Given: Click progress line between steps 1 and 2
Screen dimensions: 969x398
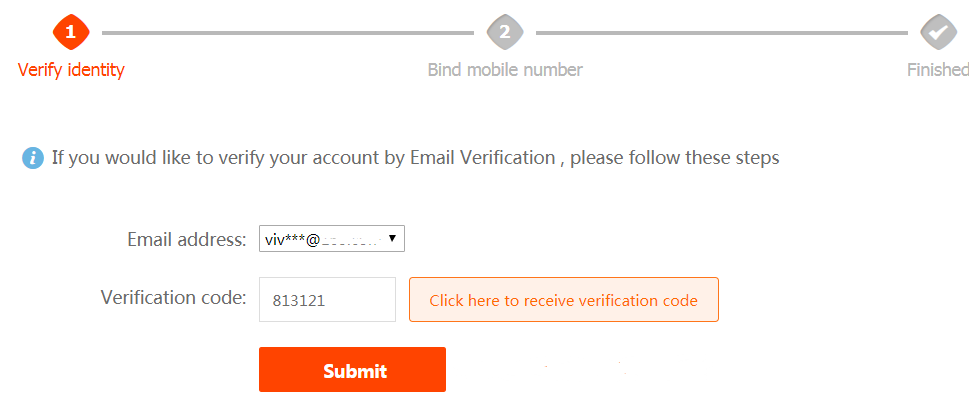Looking at the screenshot, I should pyautogui.click(x=288, y=32).
